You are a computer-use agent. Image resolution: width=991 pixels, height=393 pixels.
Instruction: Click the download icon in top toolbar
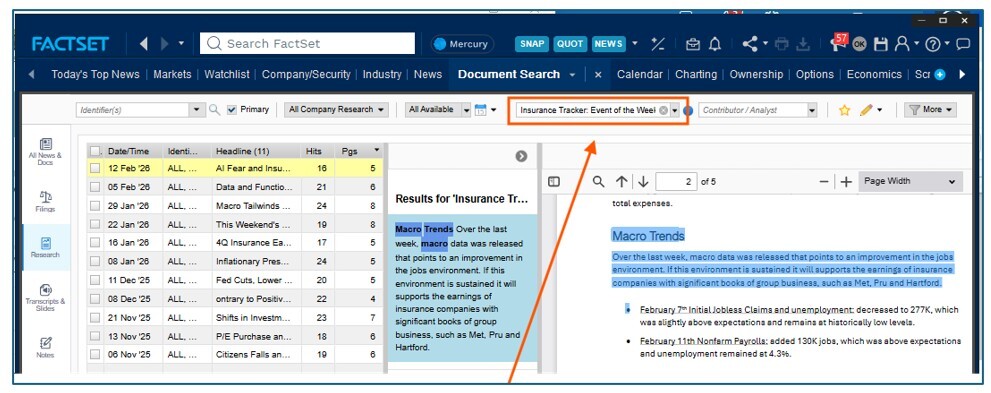803,44
